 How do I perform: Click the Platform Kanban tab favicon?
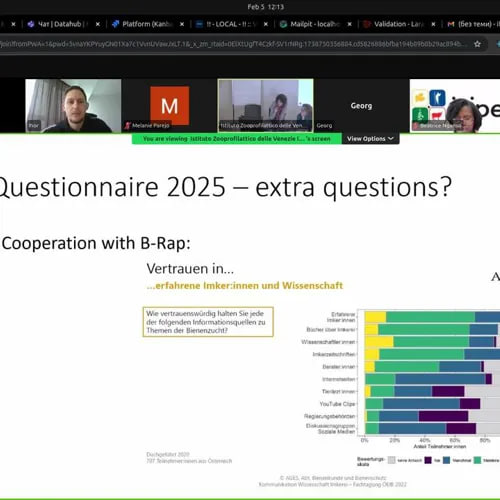(115, 24)
